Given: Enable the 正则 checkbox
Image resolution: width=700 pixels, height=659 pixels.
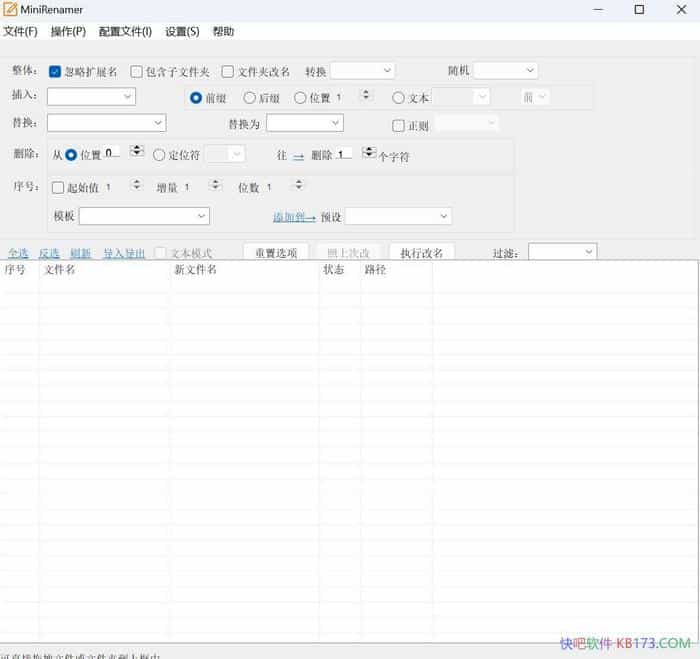Looking at the screenshot, I should [x=398, y=126].
